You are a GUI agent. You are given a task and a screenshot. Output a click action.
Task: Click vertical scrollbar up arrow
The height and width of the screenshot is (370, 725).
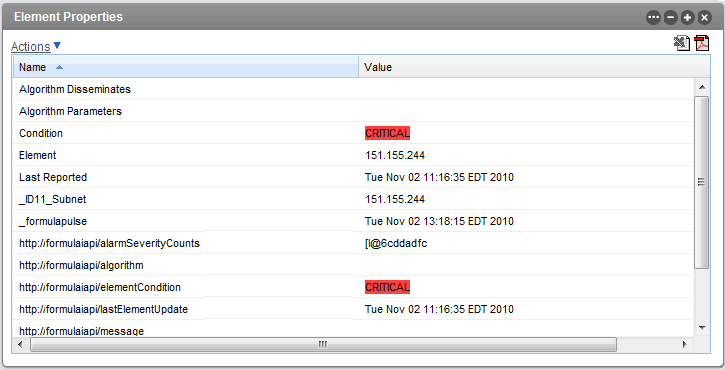(x=702, y=87)
